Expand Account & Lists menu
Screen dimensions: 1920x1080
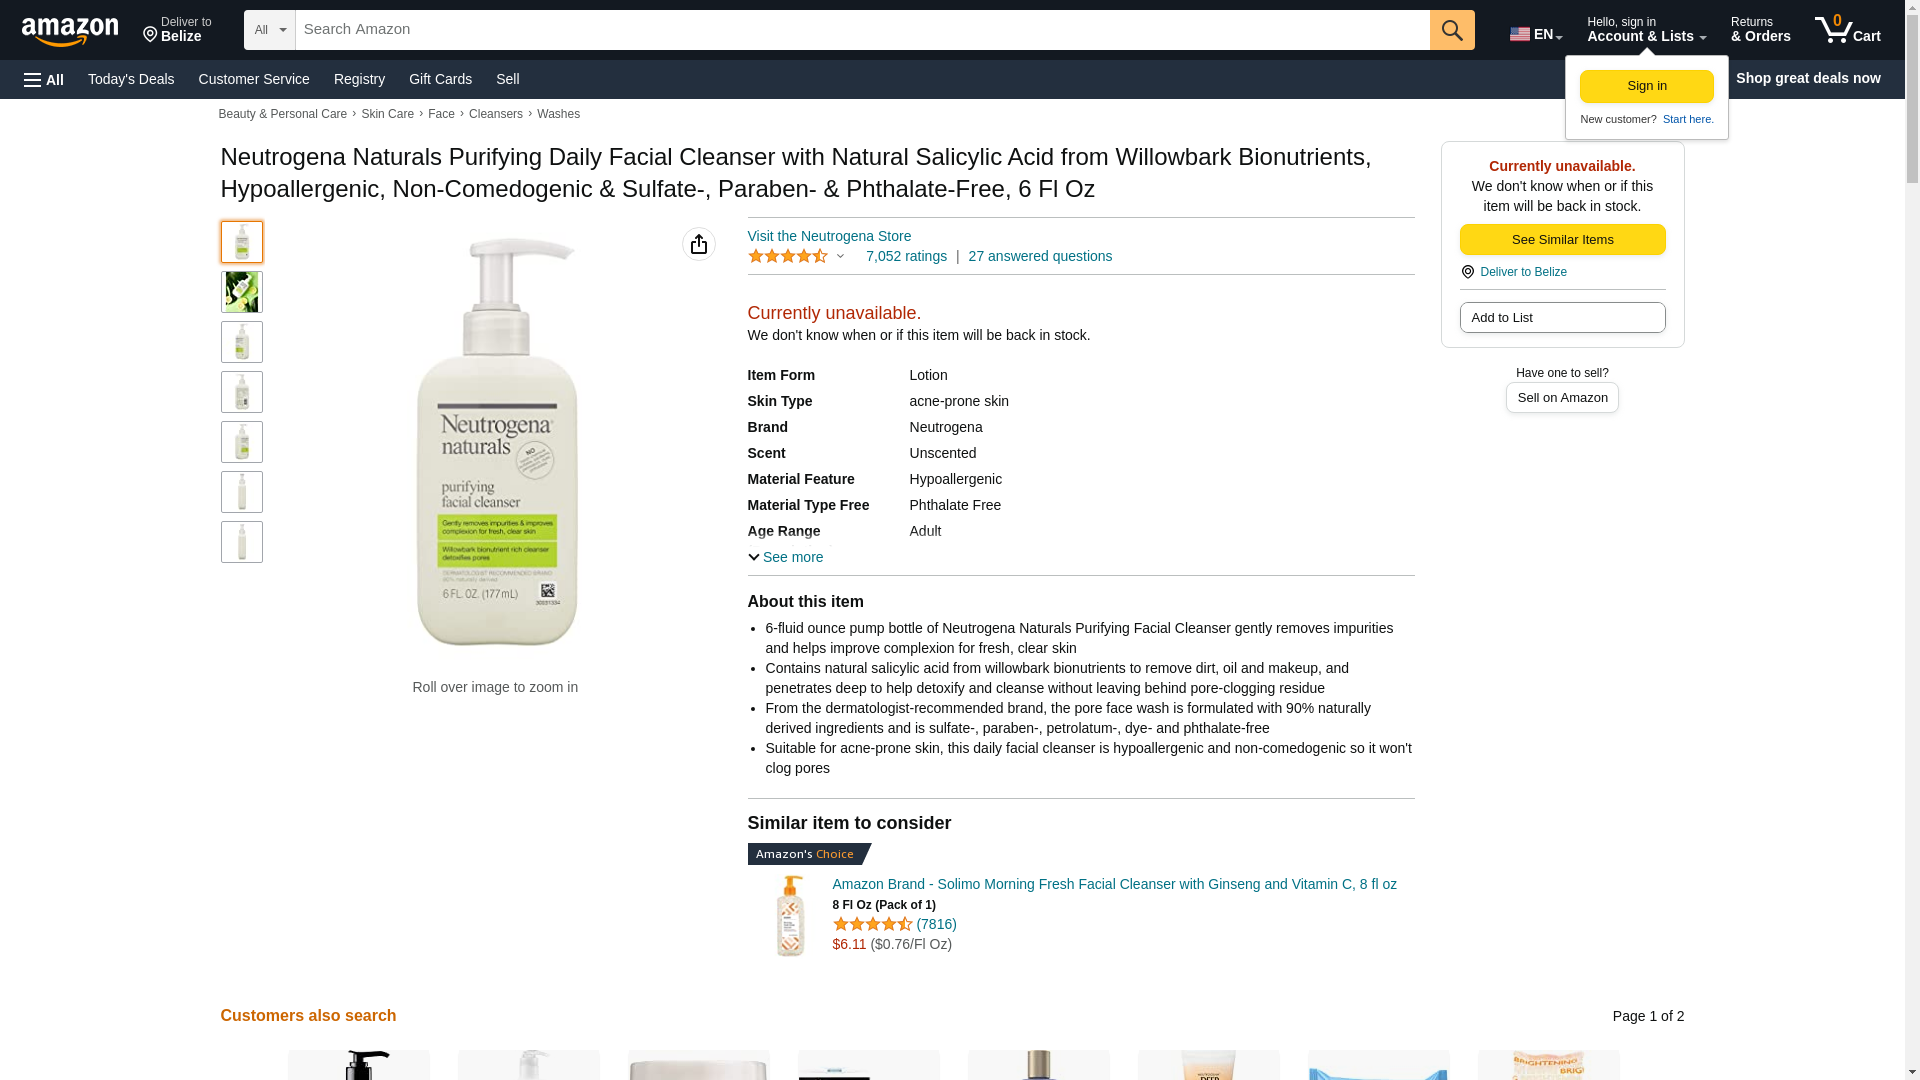[1646, 30]
